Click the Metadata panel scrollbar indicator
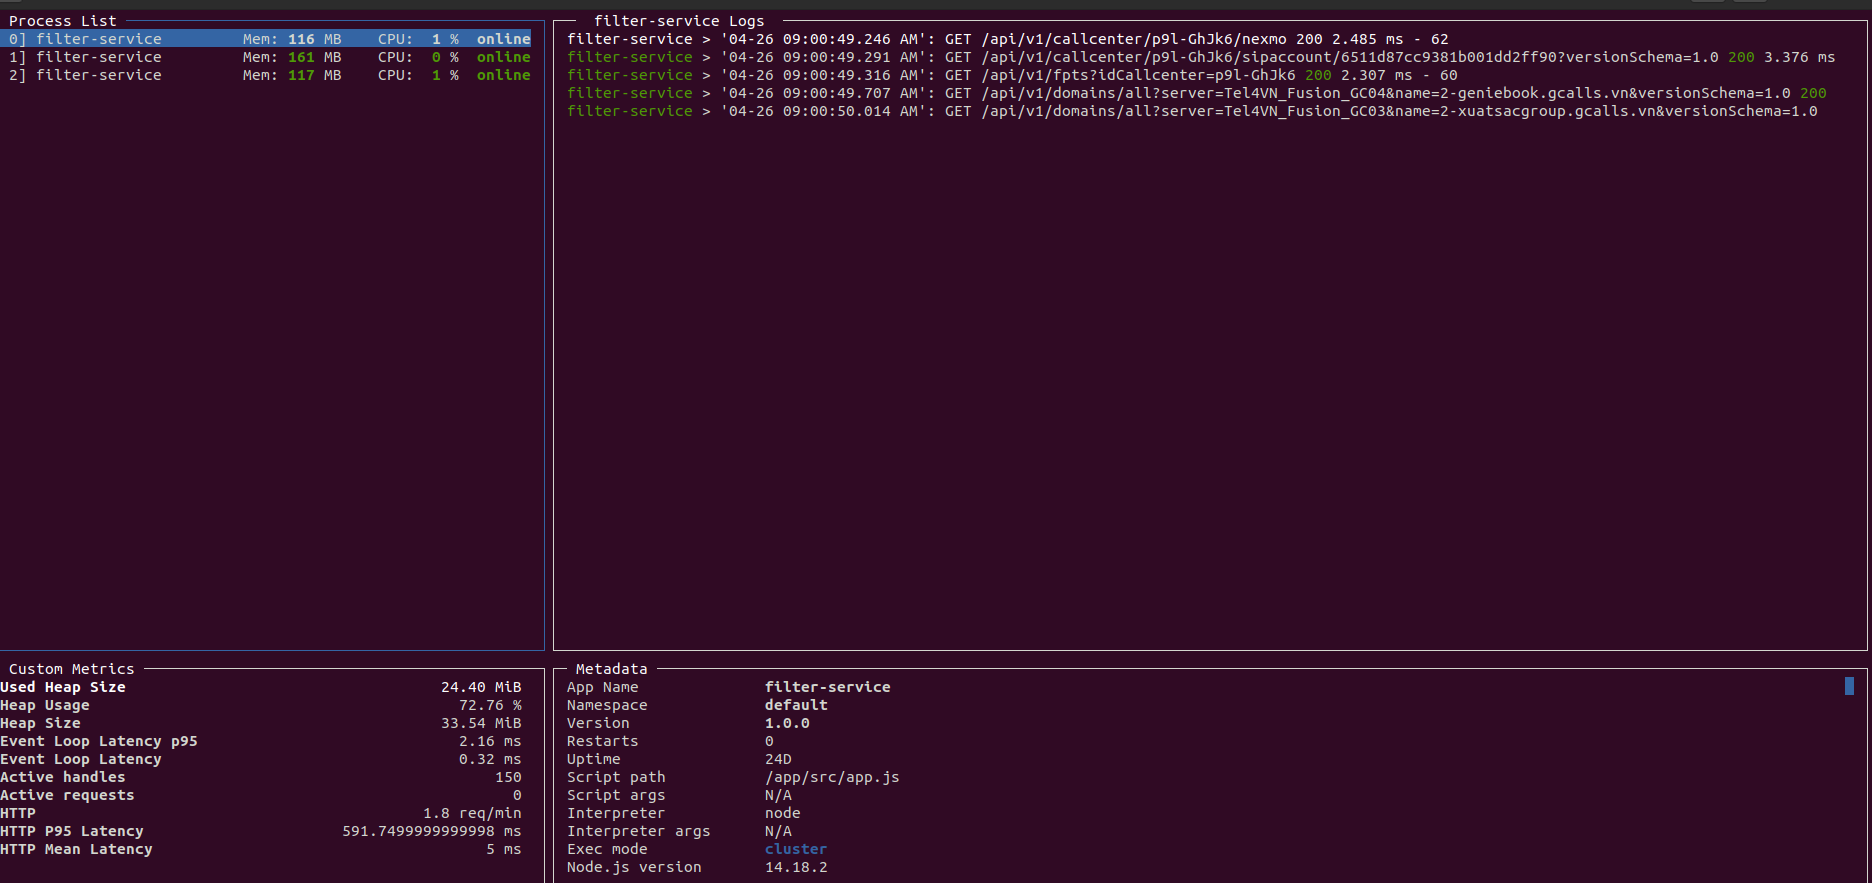 pyautogui.click(x=1849, y=686)
